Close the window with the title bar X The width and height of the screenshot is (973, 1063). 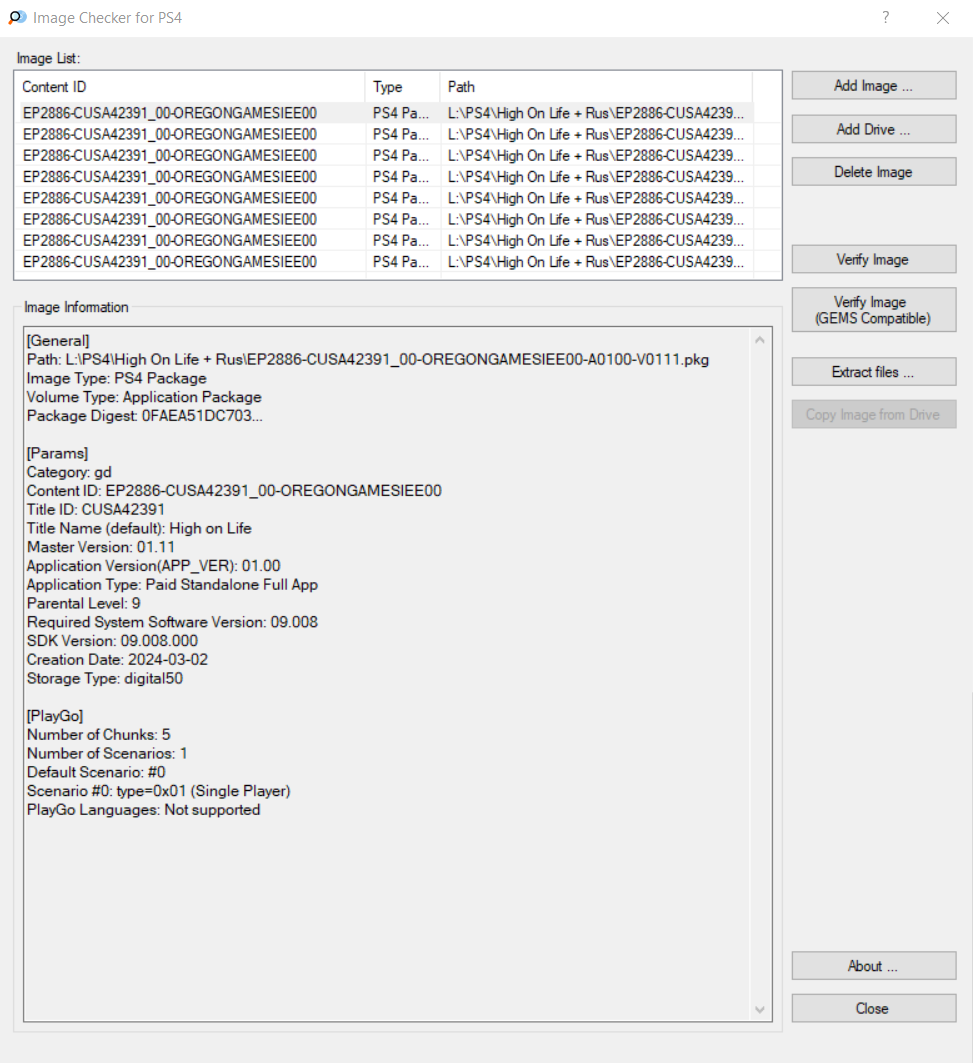[x=942, y=18]
